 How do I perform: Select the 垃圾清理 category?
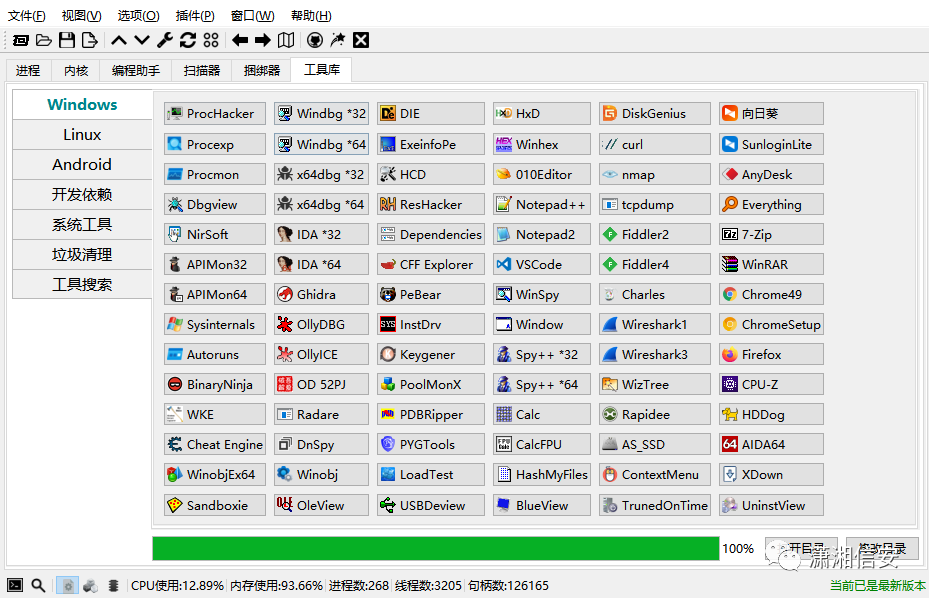coord(82,255)
